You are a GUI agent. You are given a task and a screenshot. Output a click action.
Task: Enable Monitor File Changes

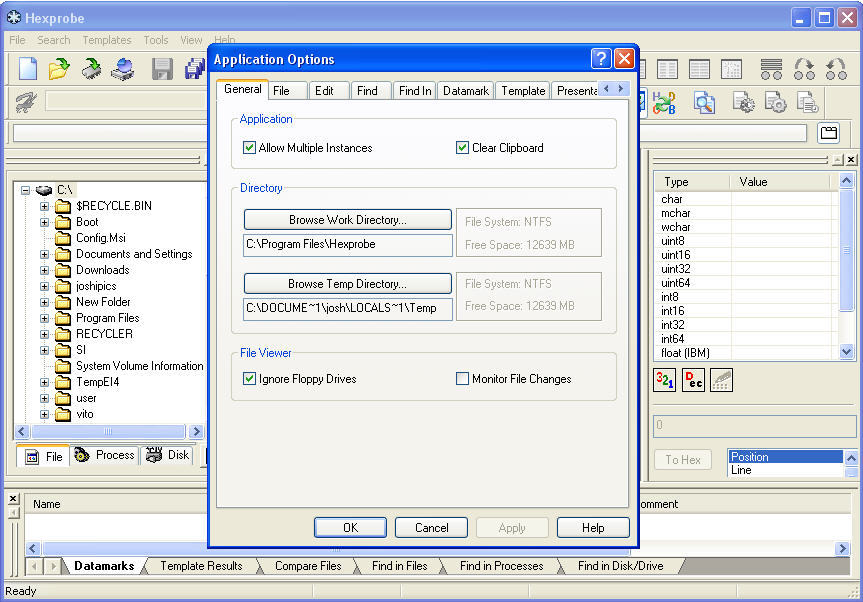pyautogui.click(x=462, y=379)
